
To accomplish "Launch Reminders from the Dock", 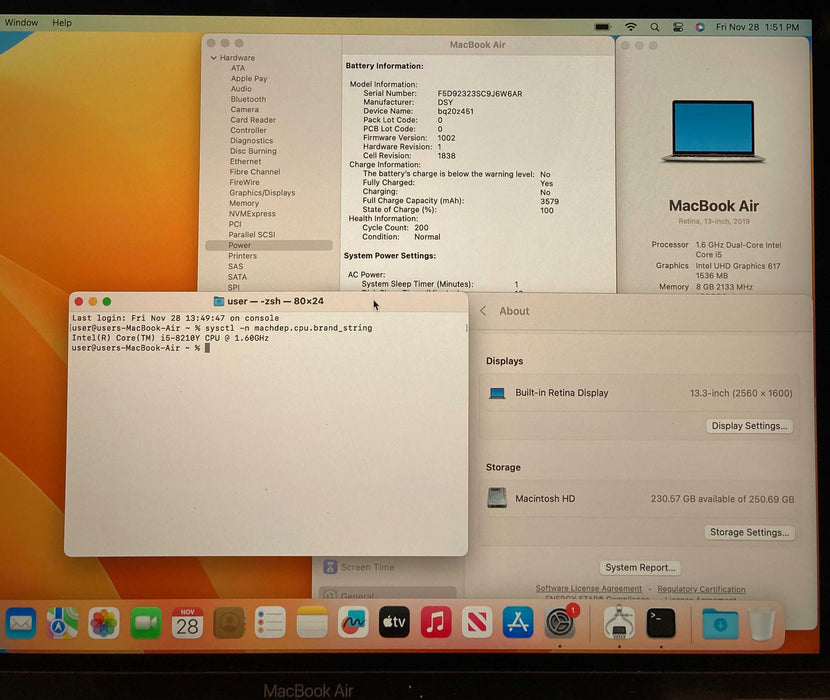I will pos(270,623).
